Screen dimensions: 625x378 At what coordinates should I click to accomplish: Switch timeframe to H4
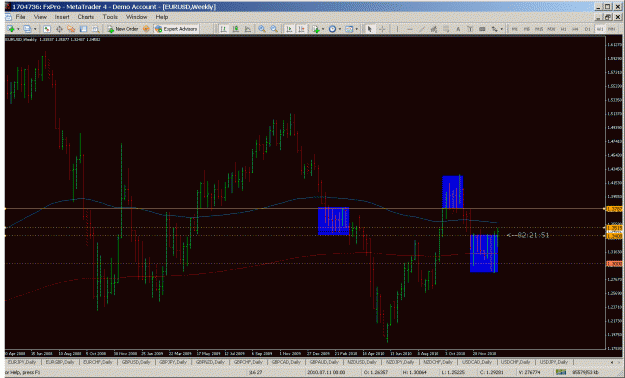tap(576, 29)
